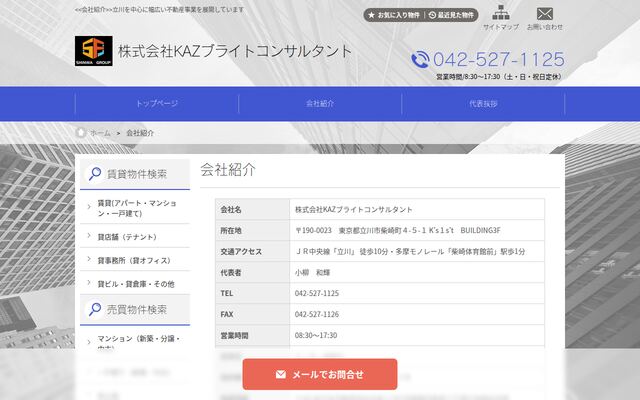Click the メールでお問合せ button

coord(320,374)
